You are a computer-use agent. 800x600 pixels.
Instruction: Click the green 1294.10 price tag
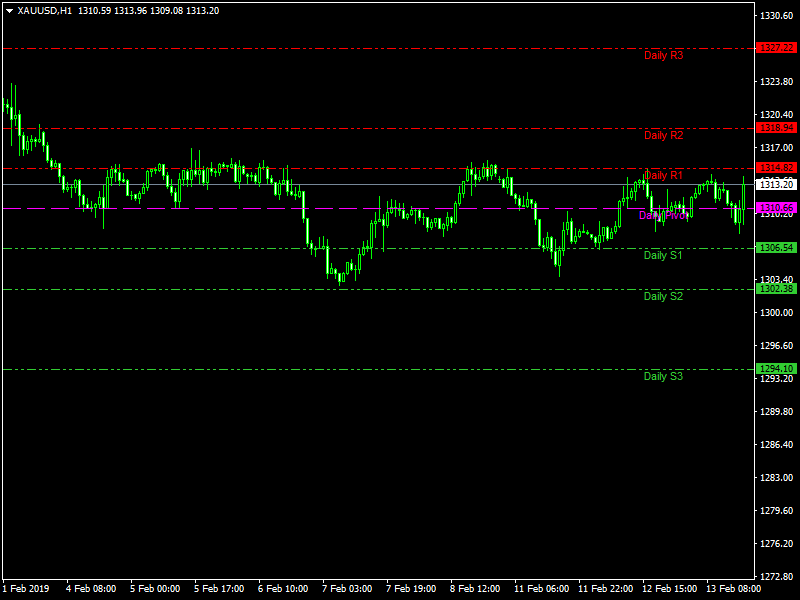[776, 369]
